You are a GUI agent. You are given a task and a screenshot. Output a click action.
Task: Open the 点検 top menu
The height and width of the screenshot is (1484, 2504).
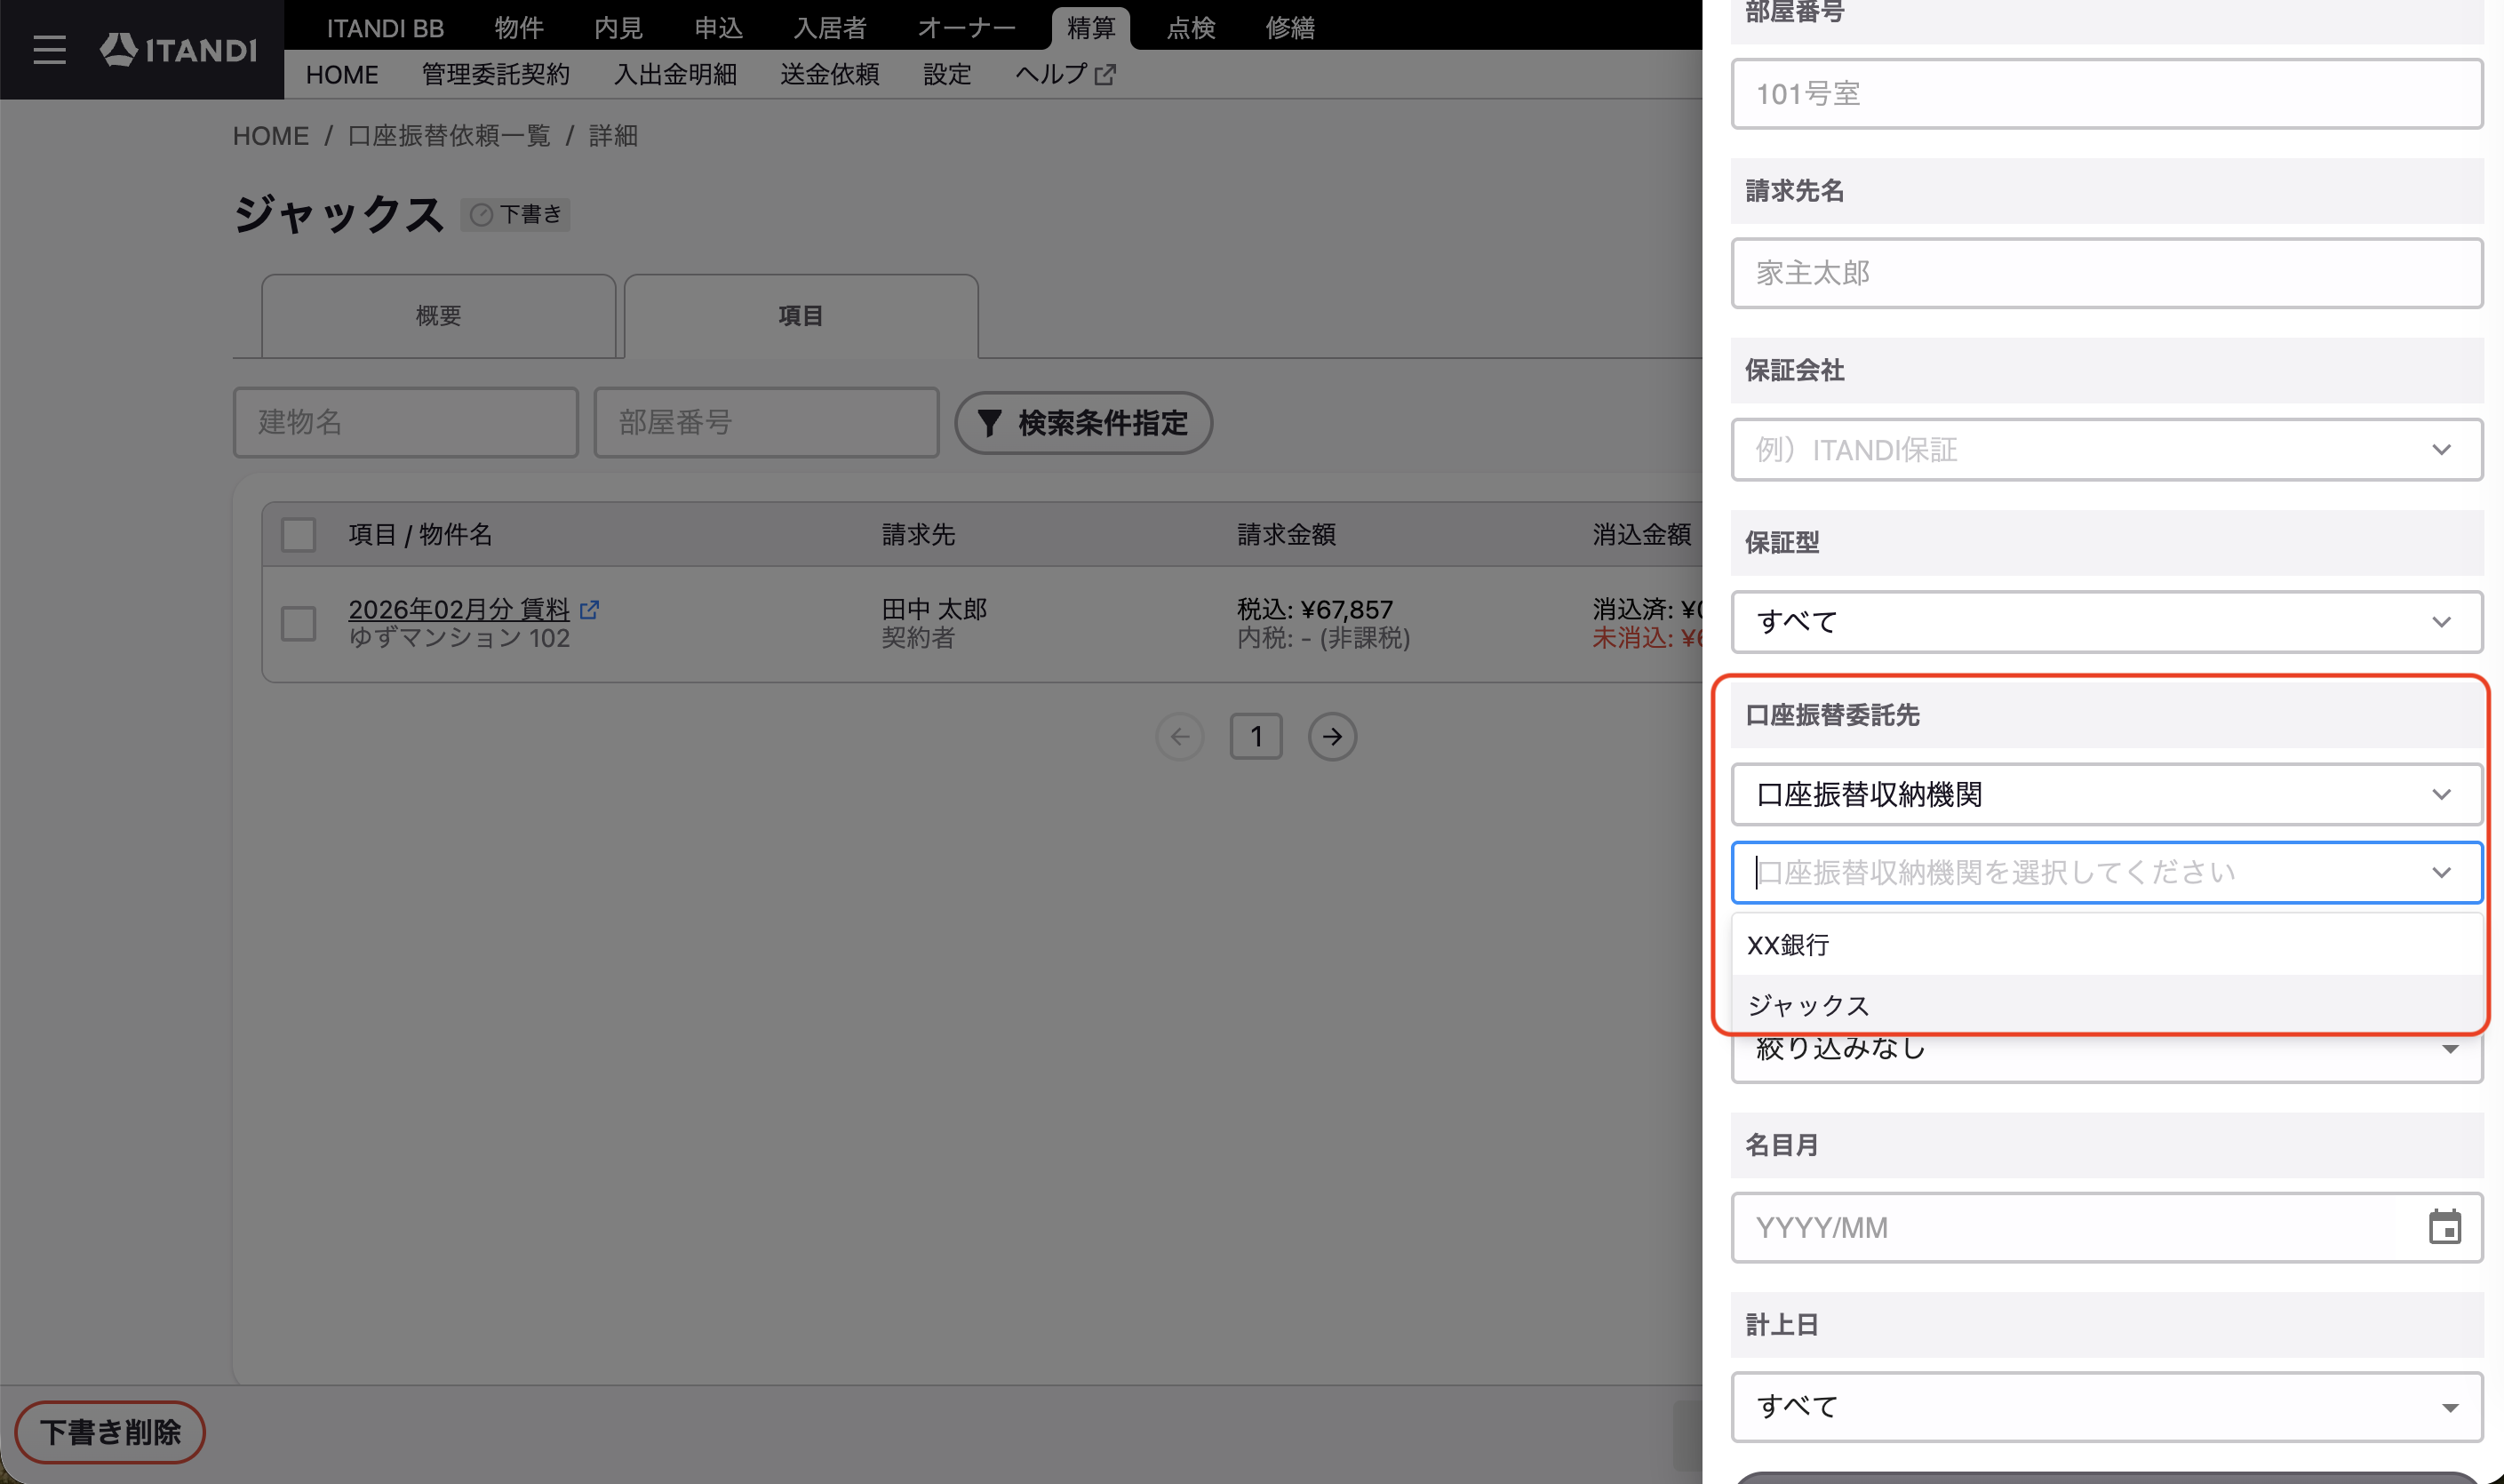(x=1191, y=28)
